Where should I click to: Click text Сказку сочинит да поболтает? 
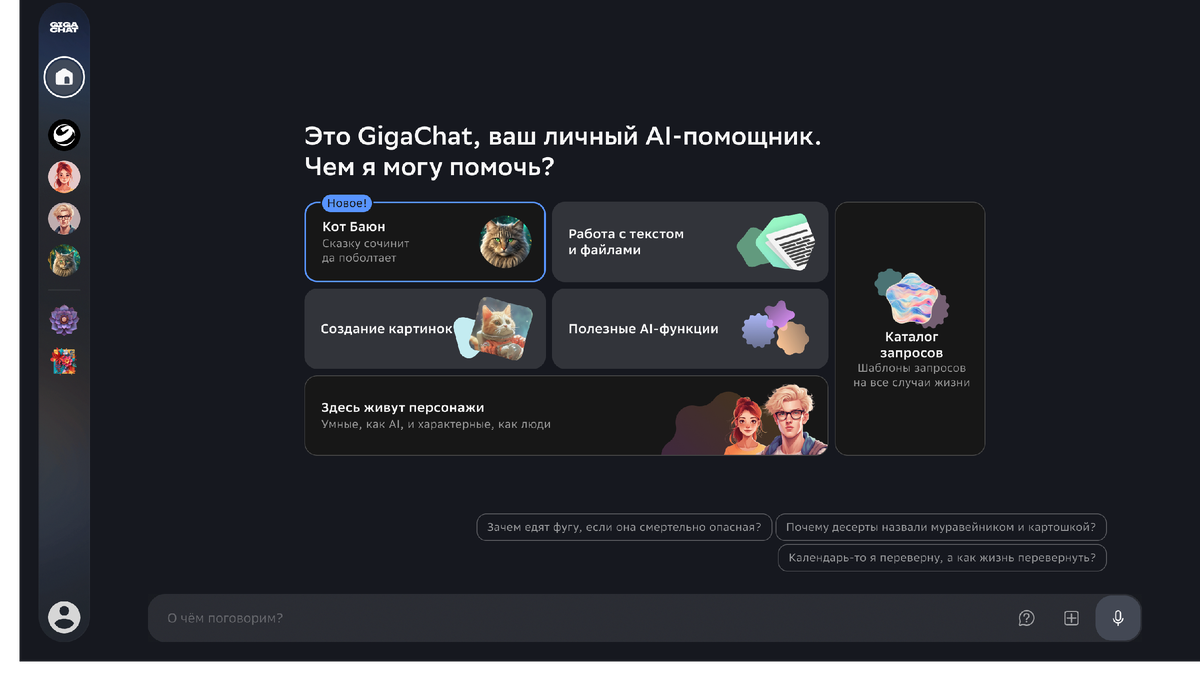365,251
